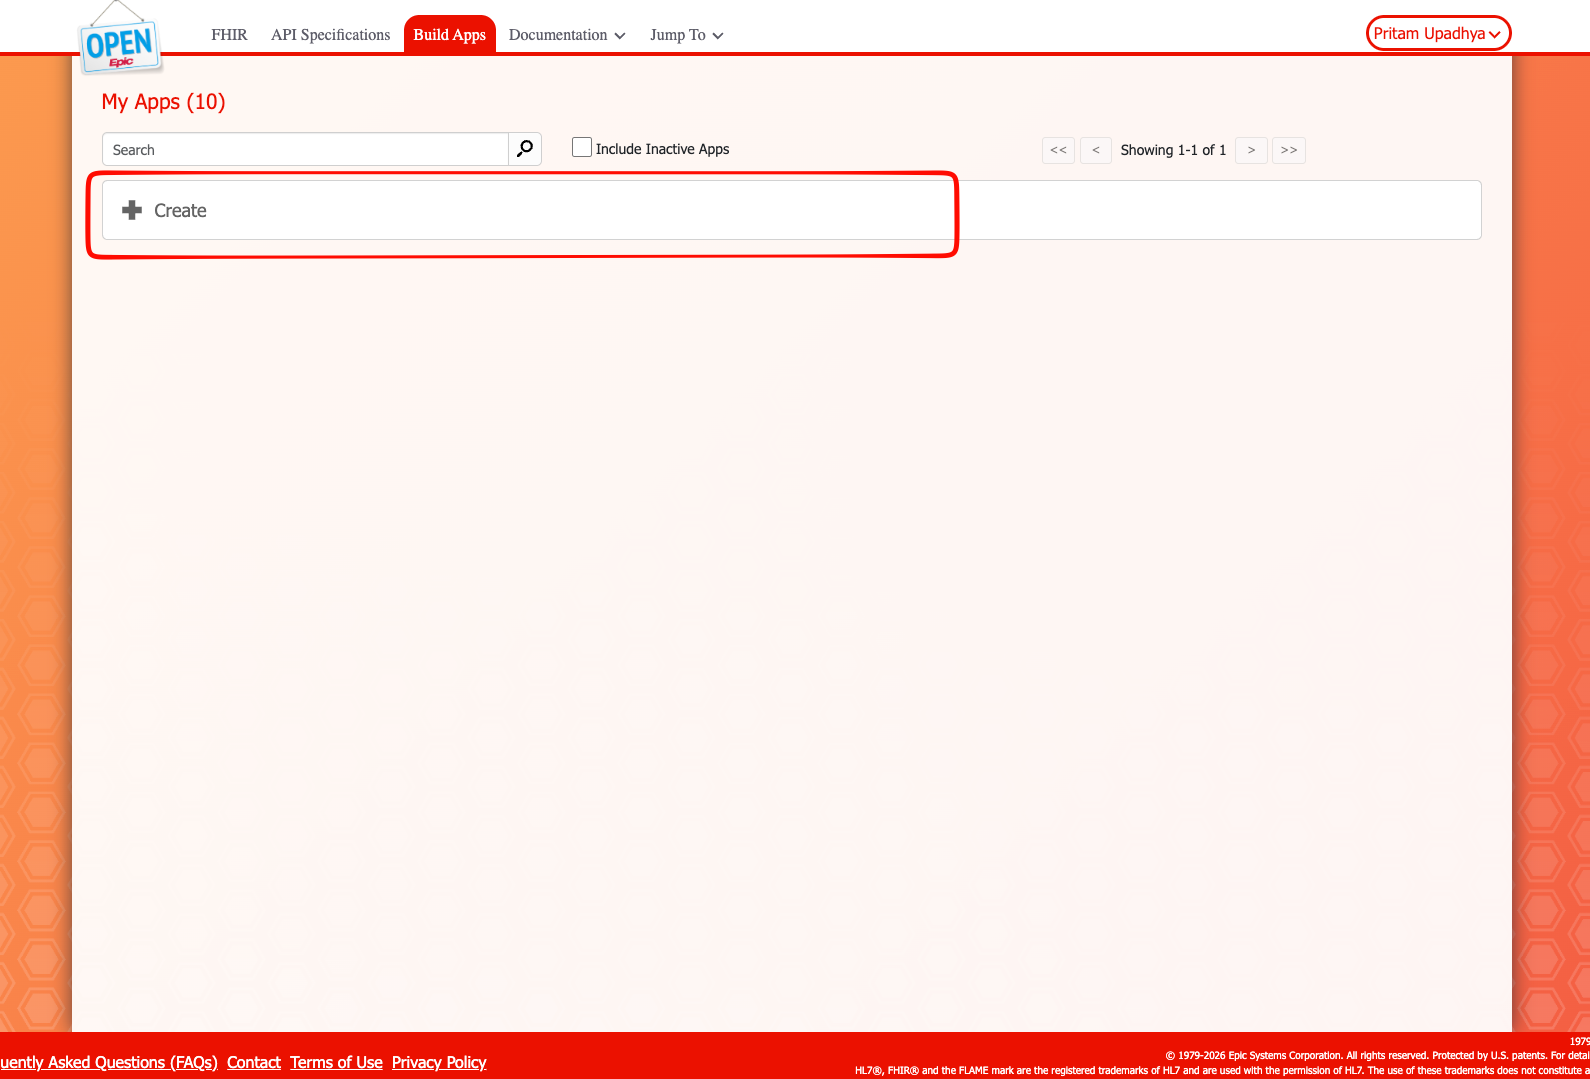Expand the Documentation dropdown menu
The width and height of the screenshot is (1590, 1079).
click(567, 35)
